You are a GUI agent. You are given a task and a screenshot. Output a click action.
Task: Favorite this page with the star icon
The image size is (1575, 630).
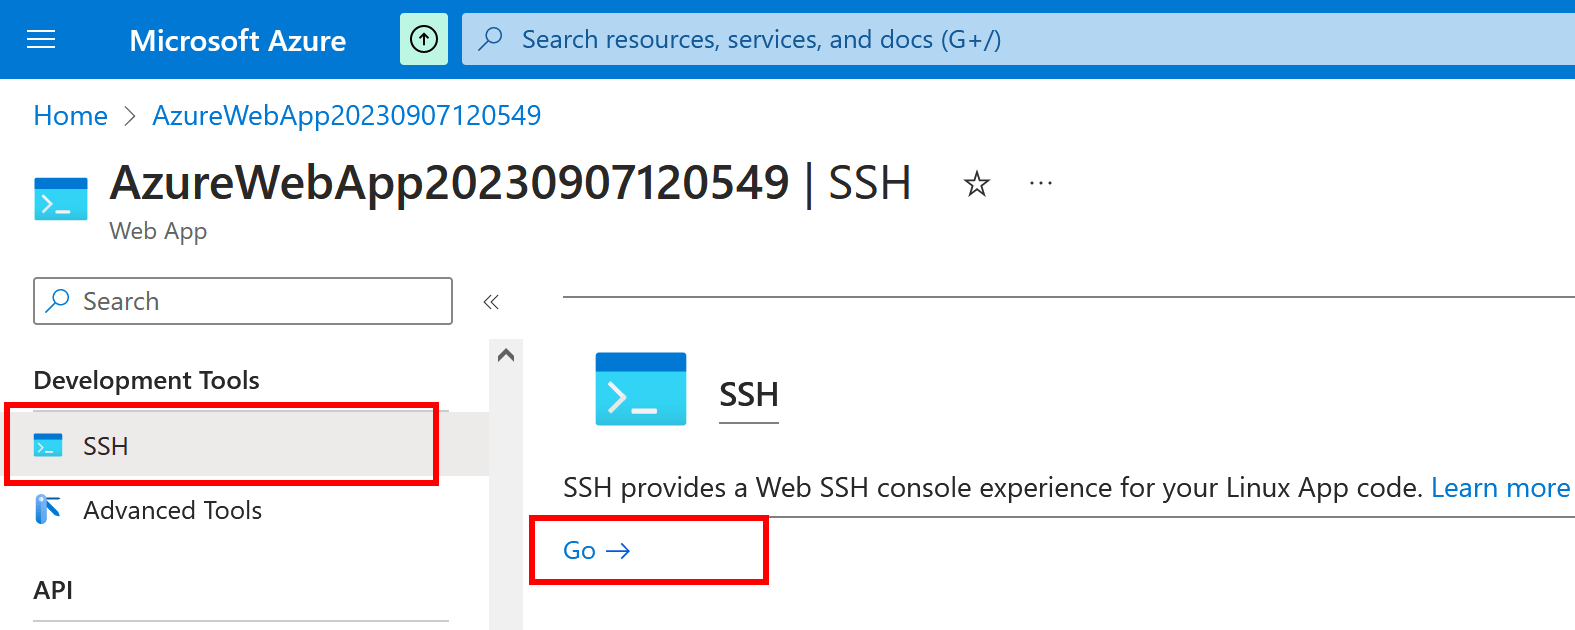[x=976, y=184]
